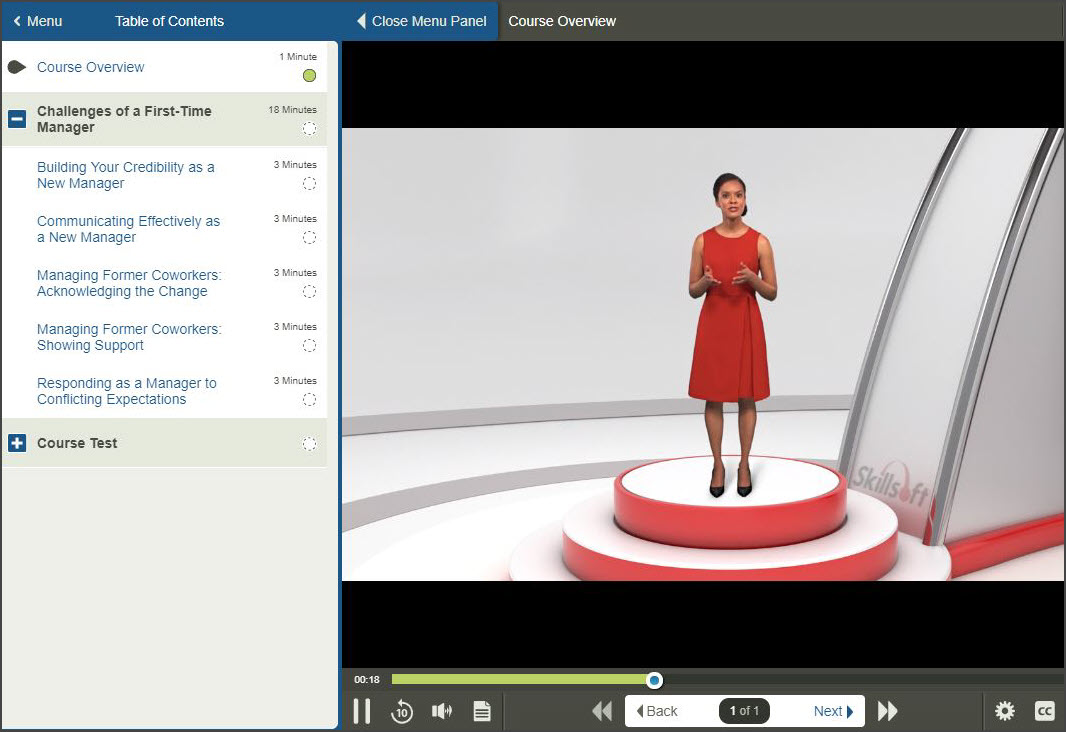Viewport: 1066px width, 732px height.
Task: Open Course Overview in the contents list
Action: point(90,67)
